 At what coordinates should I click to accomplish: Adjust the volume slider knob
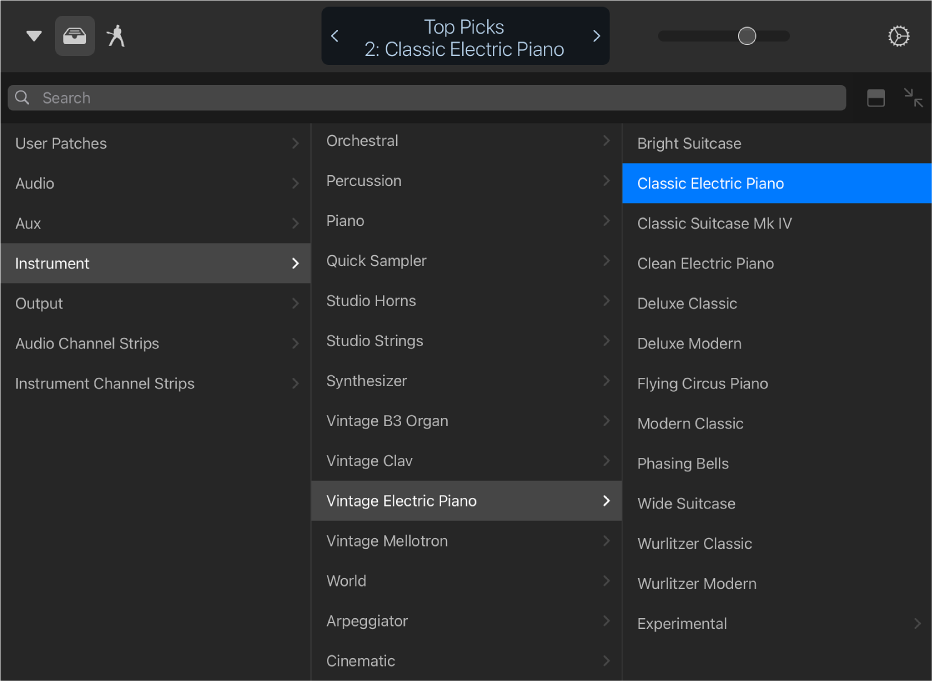coord(747,36)
